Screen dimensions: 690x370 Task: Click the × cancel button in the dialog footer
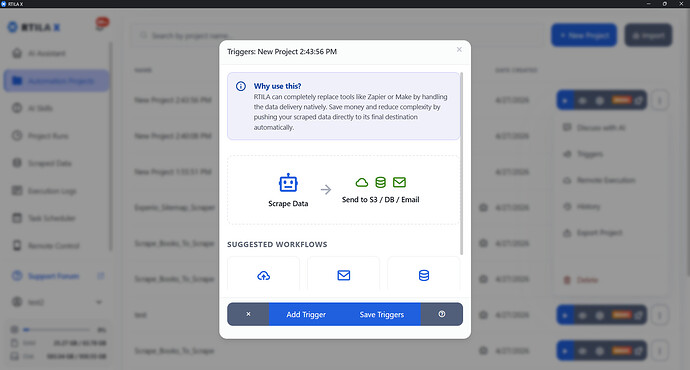coord(248,314)
